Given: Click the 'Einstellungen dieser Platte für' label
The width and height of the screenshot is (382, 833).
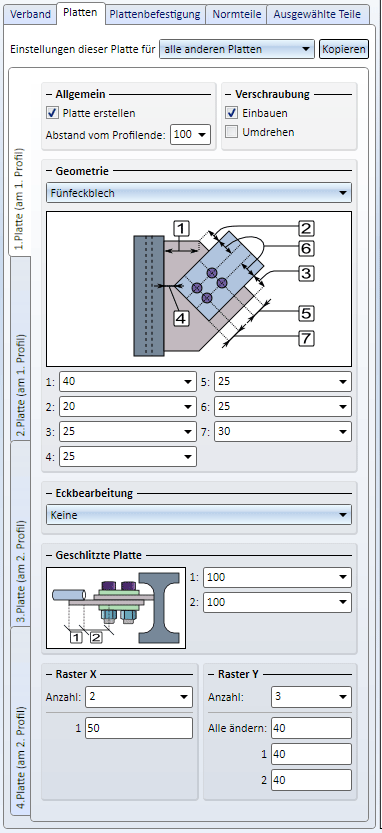Looking at the screenshot, I should [82, 49].
